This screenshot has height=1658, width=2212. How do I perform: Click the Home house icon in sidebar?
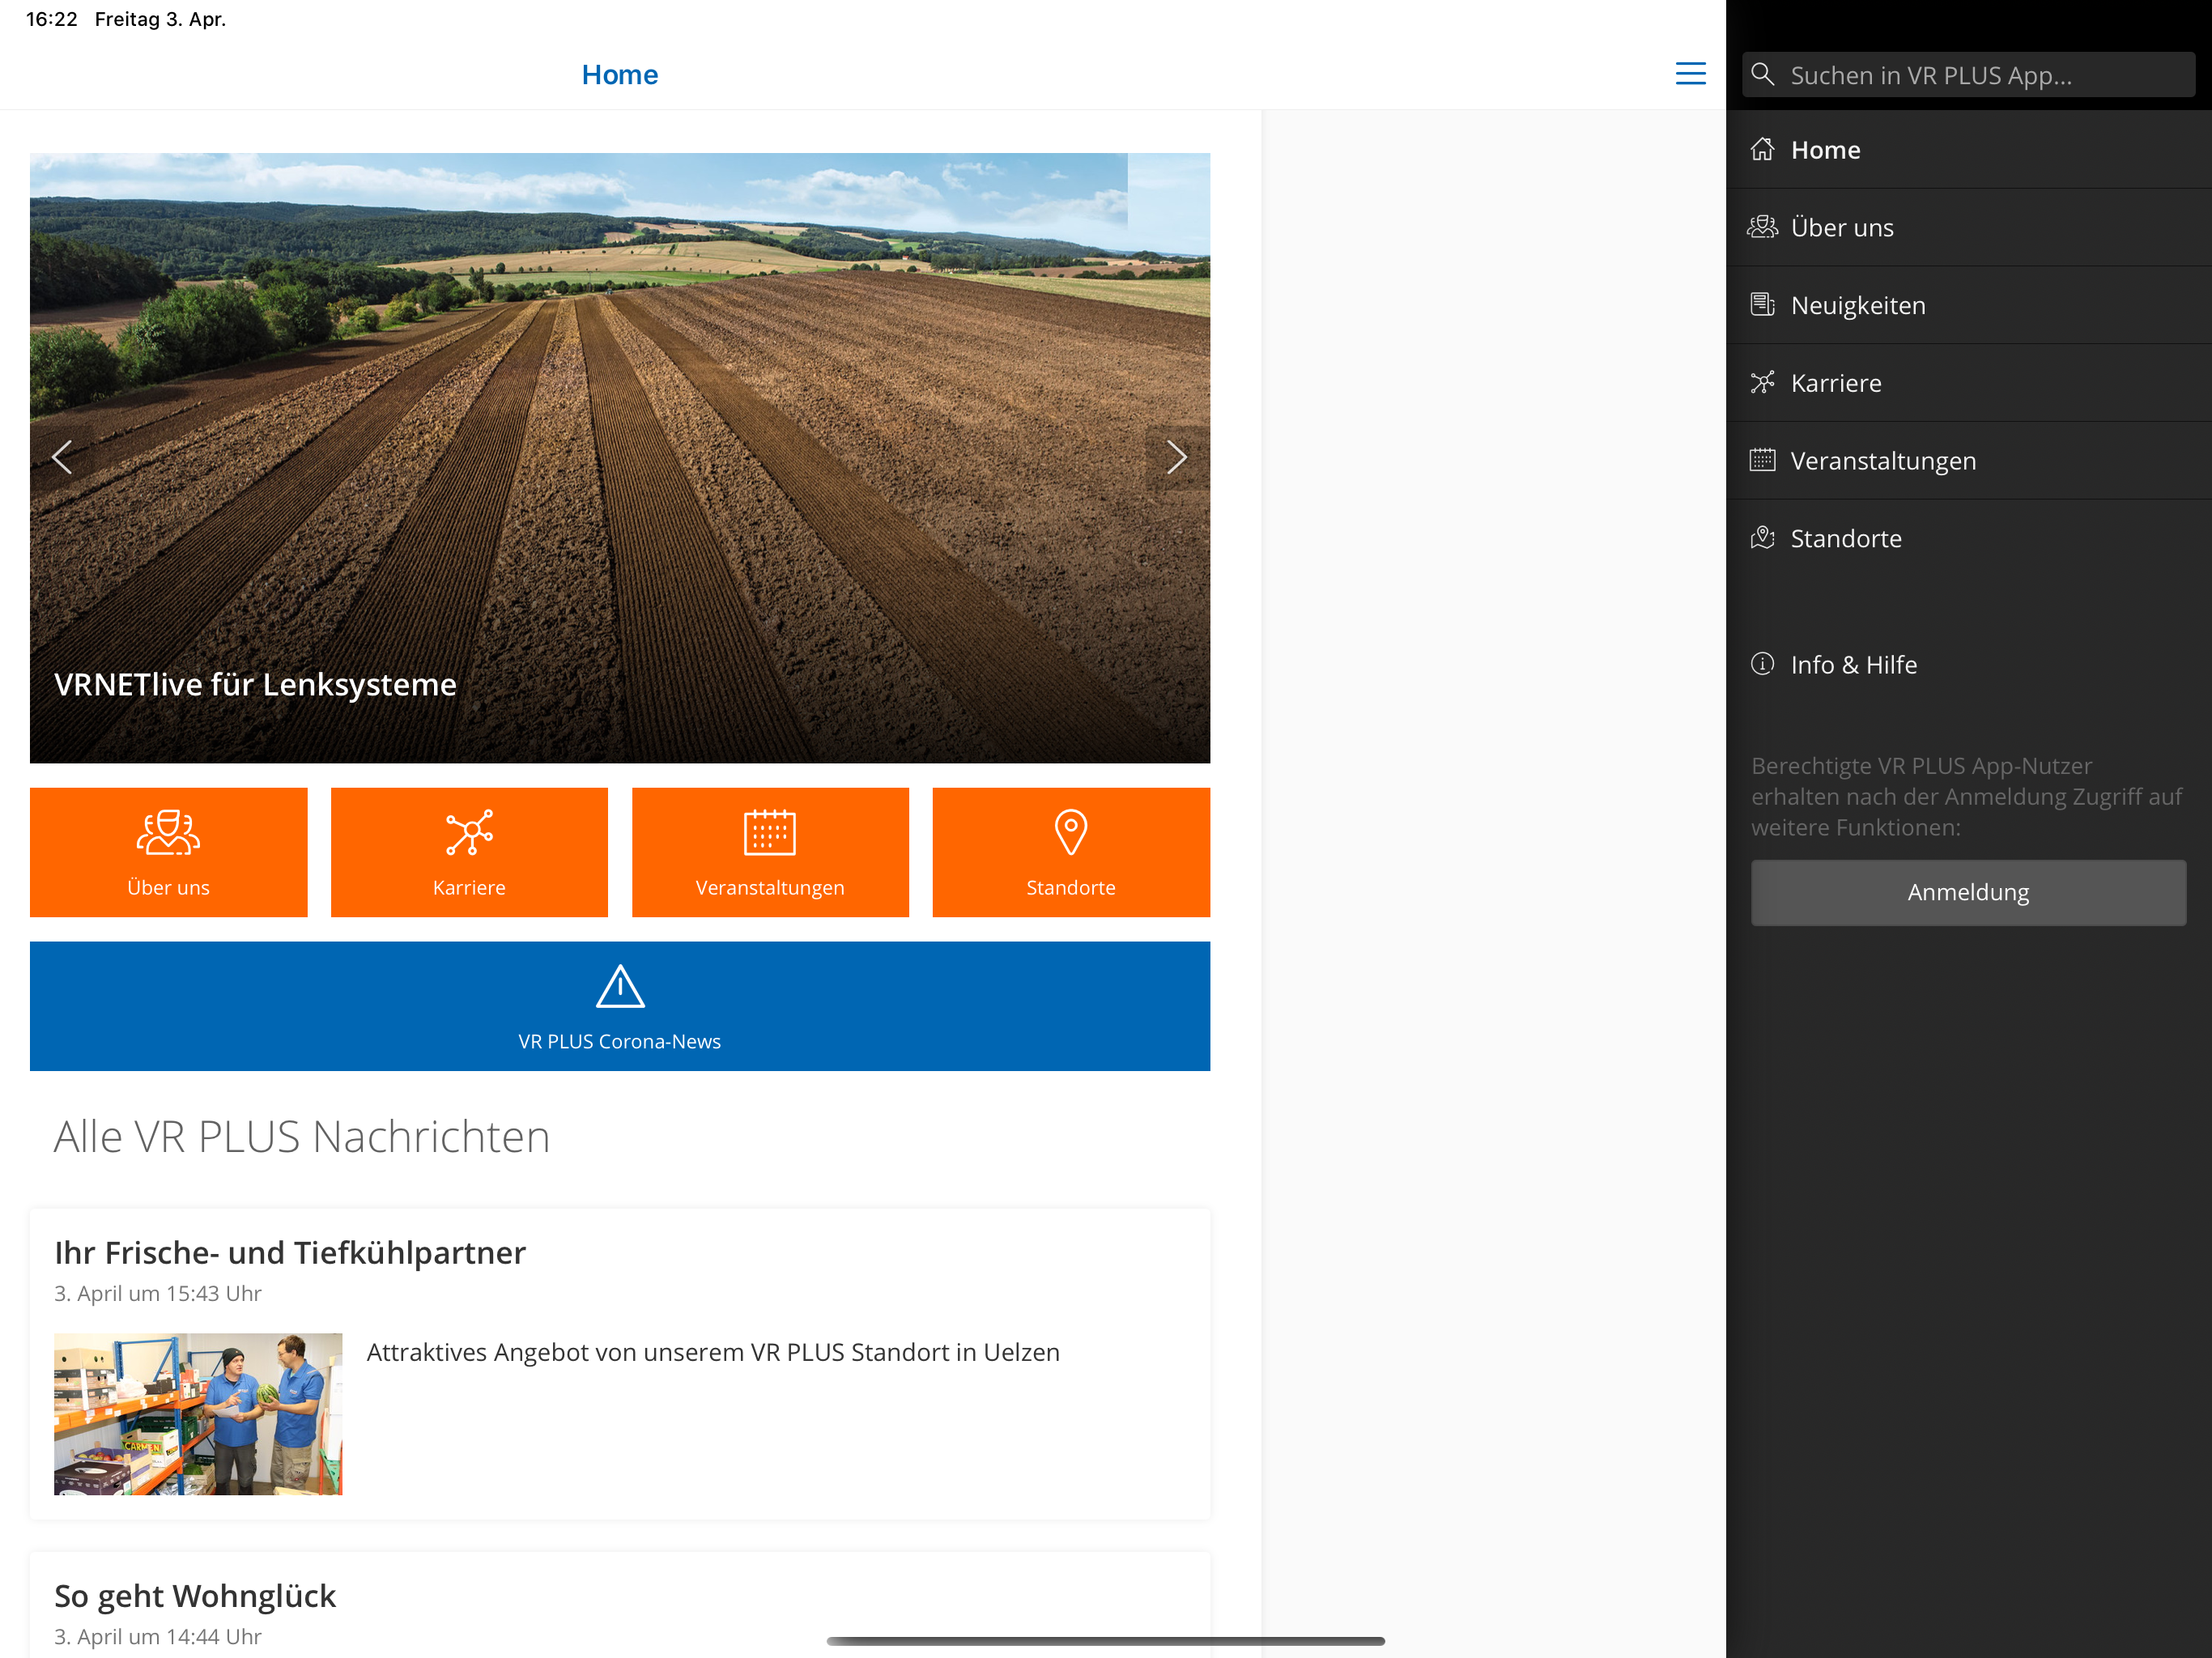[x=1762, y=149]
